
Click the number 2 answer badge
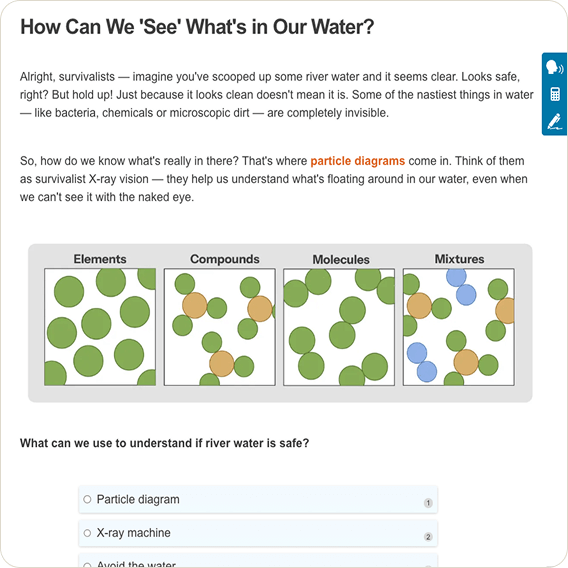point(428,536)
